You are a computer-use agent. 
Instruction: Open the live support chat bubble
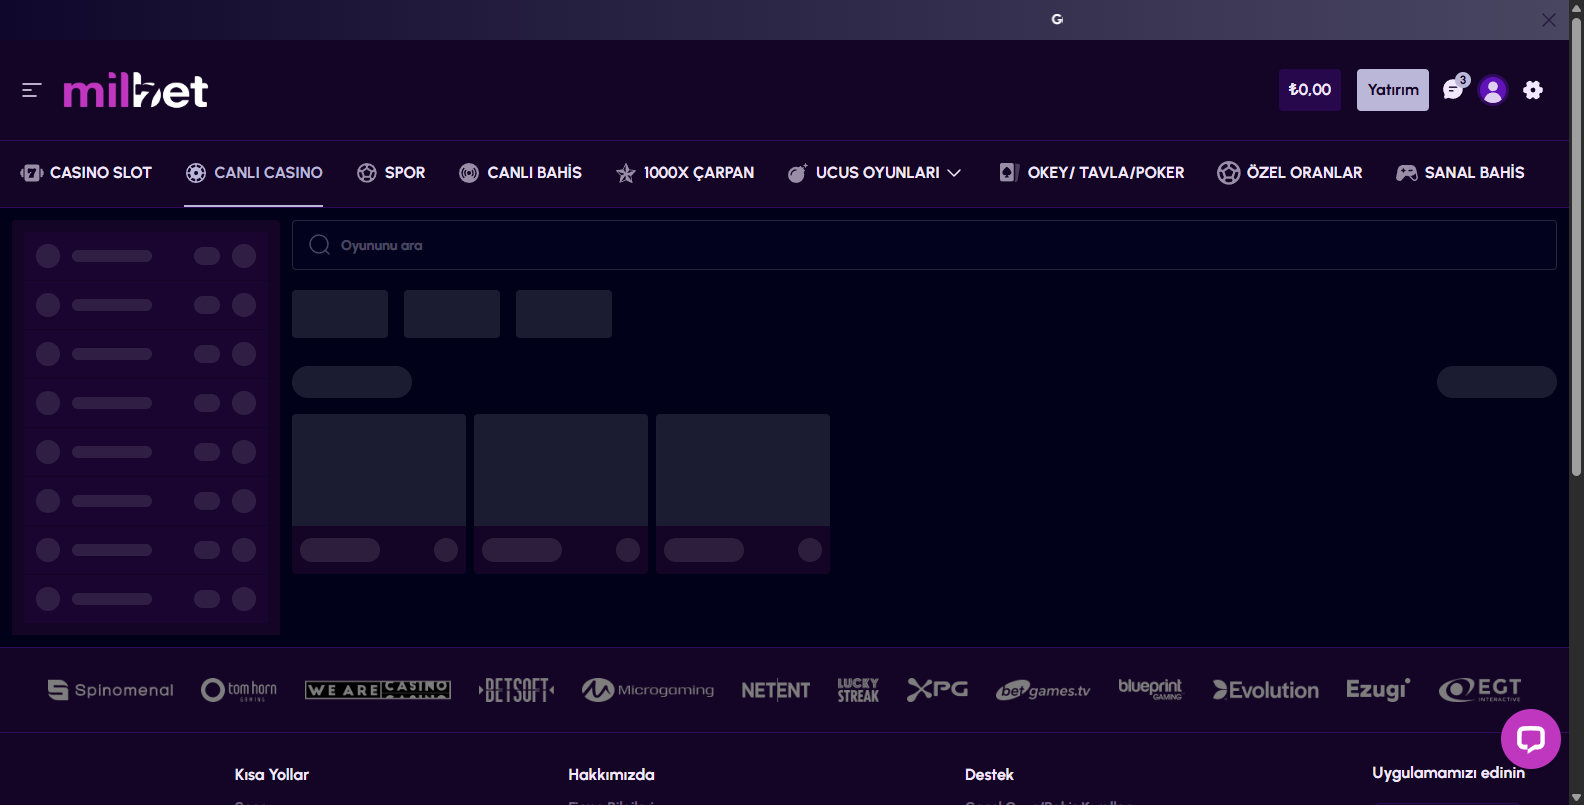click(1531, 739)
